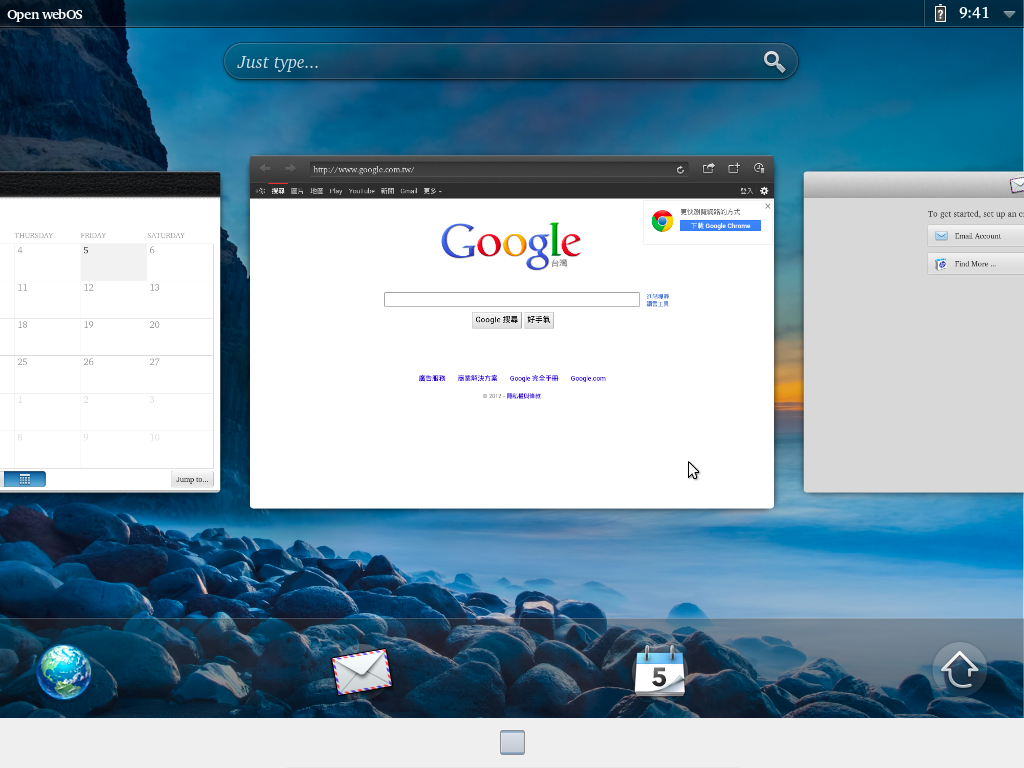Toggle the month view button in Calendar
This screenshot has height=768, width=1024.
(x=25, y=479)
